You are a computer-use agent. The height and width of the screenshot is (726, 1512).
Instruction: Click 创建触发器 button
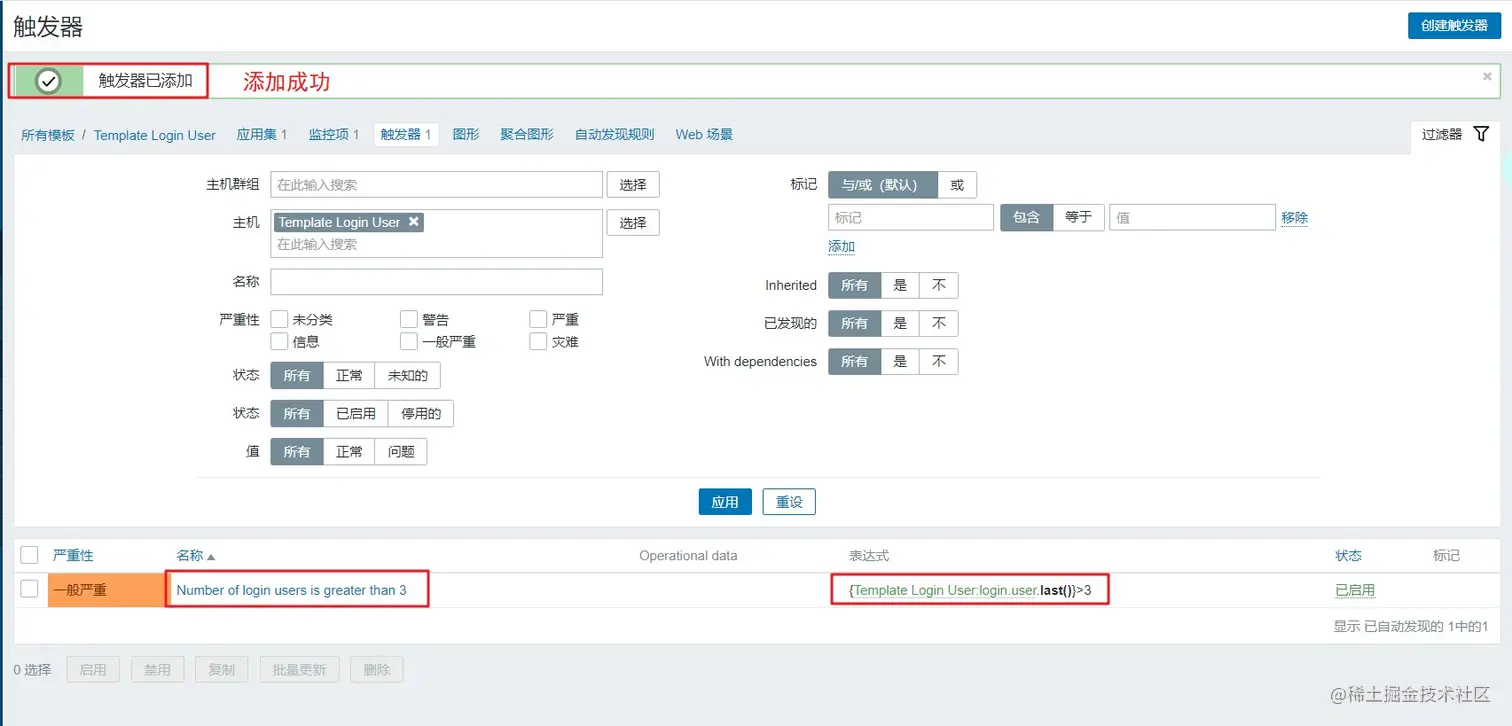pos(1454,25)
